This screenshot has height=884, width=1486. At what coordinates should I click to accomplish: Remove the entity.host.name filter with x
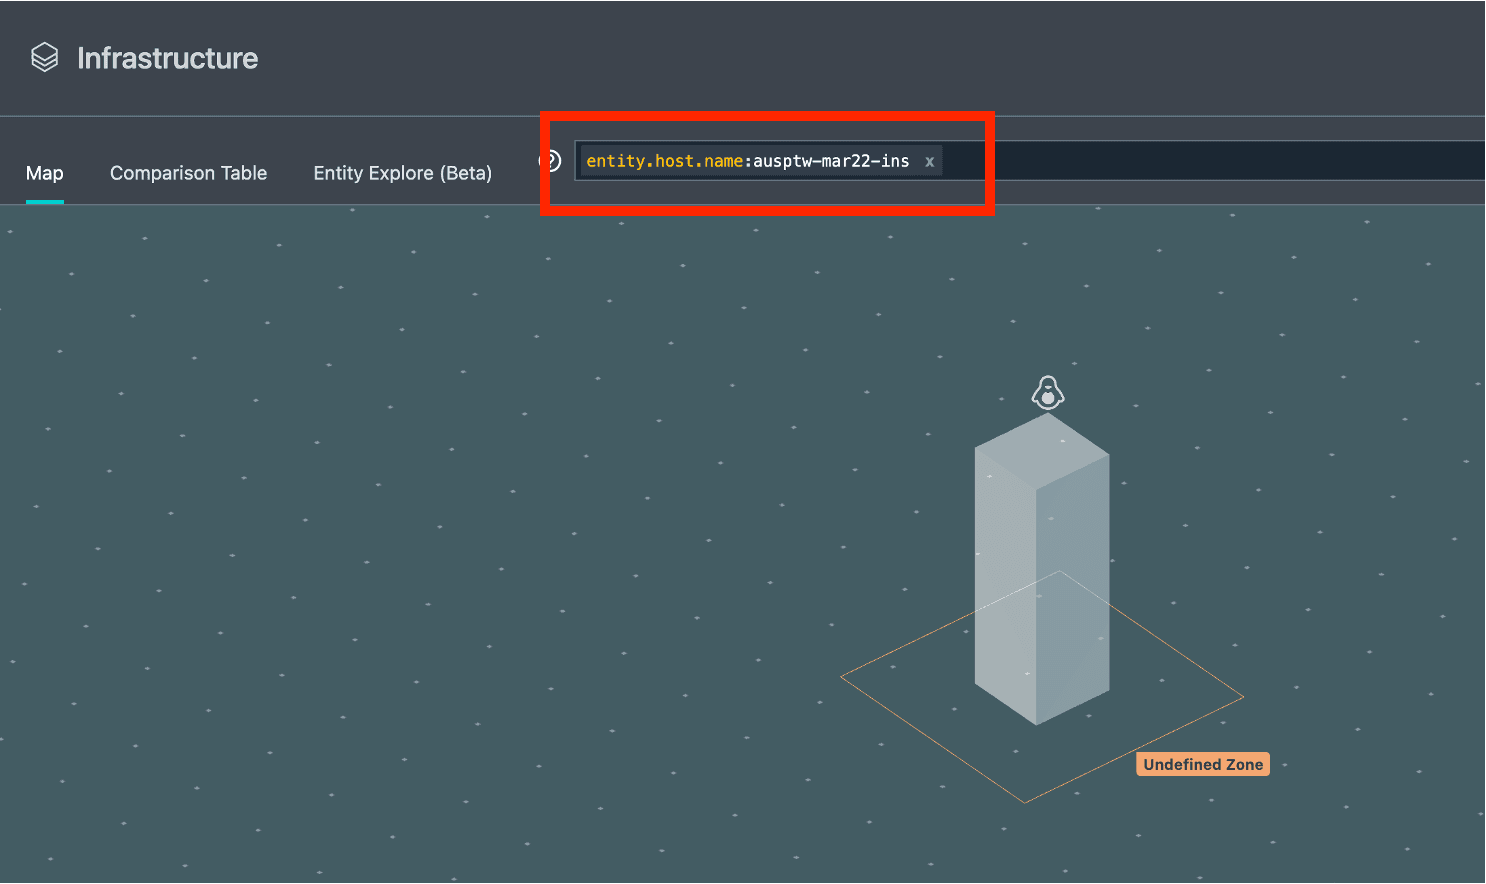pos(929,162)
